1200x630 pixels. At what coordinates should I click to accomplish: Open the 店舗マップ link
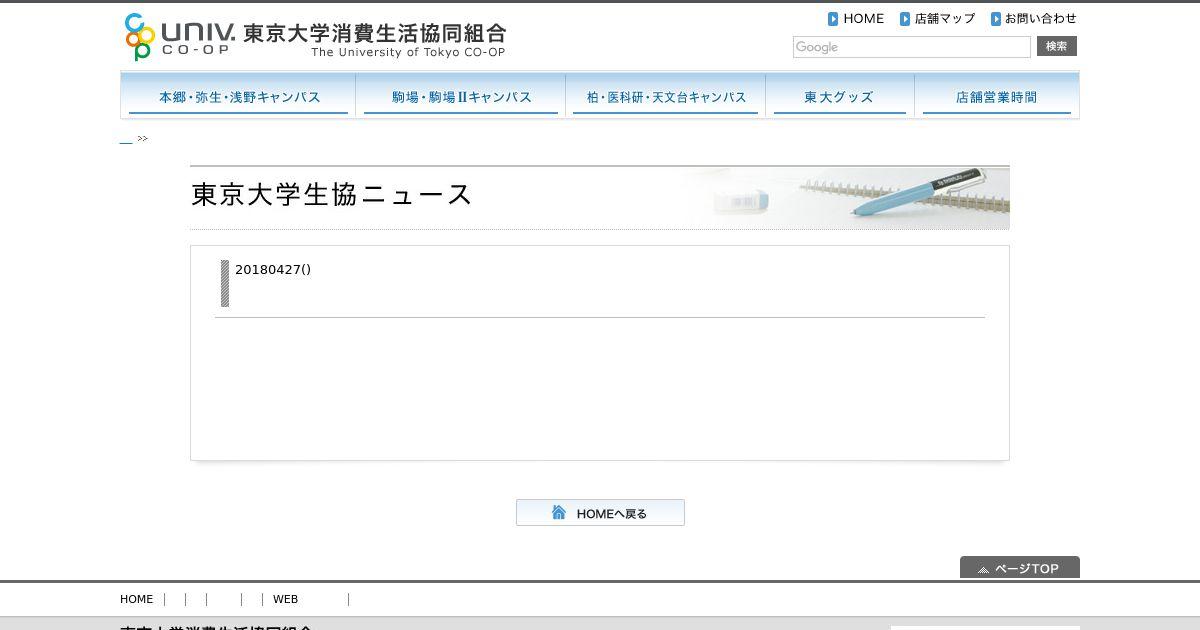pos(944,18)
